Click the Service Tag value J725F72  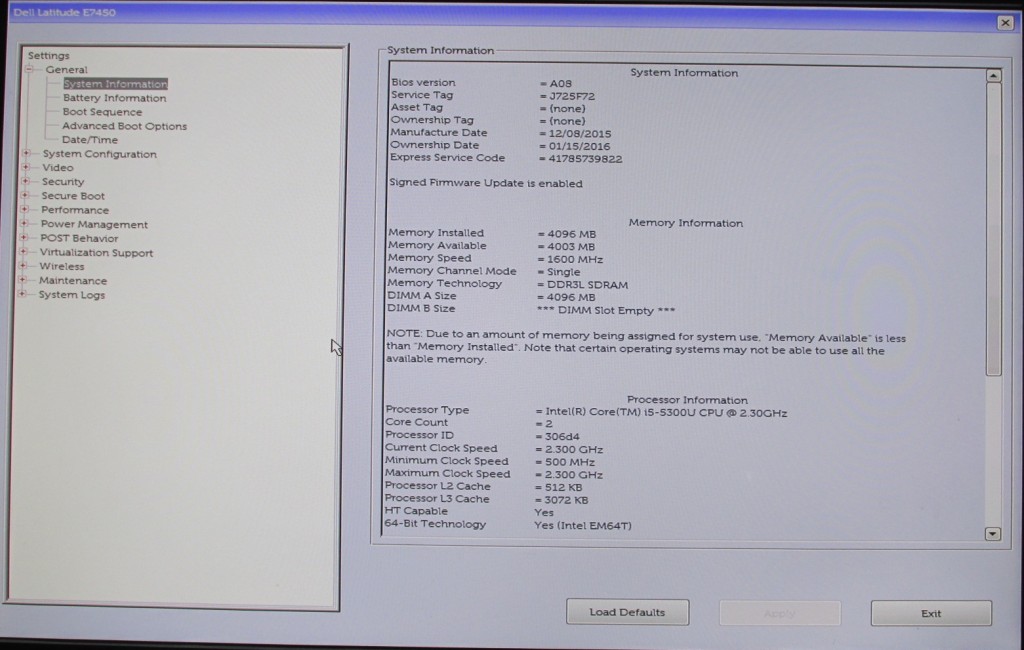pyautogui.click(x=572, y=96)
